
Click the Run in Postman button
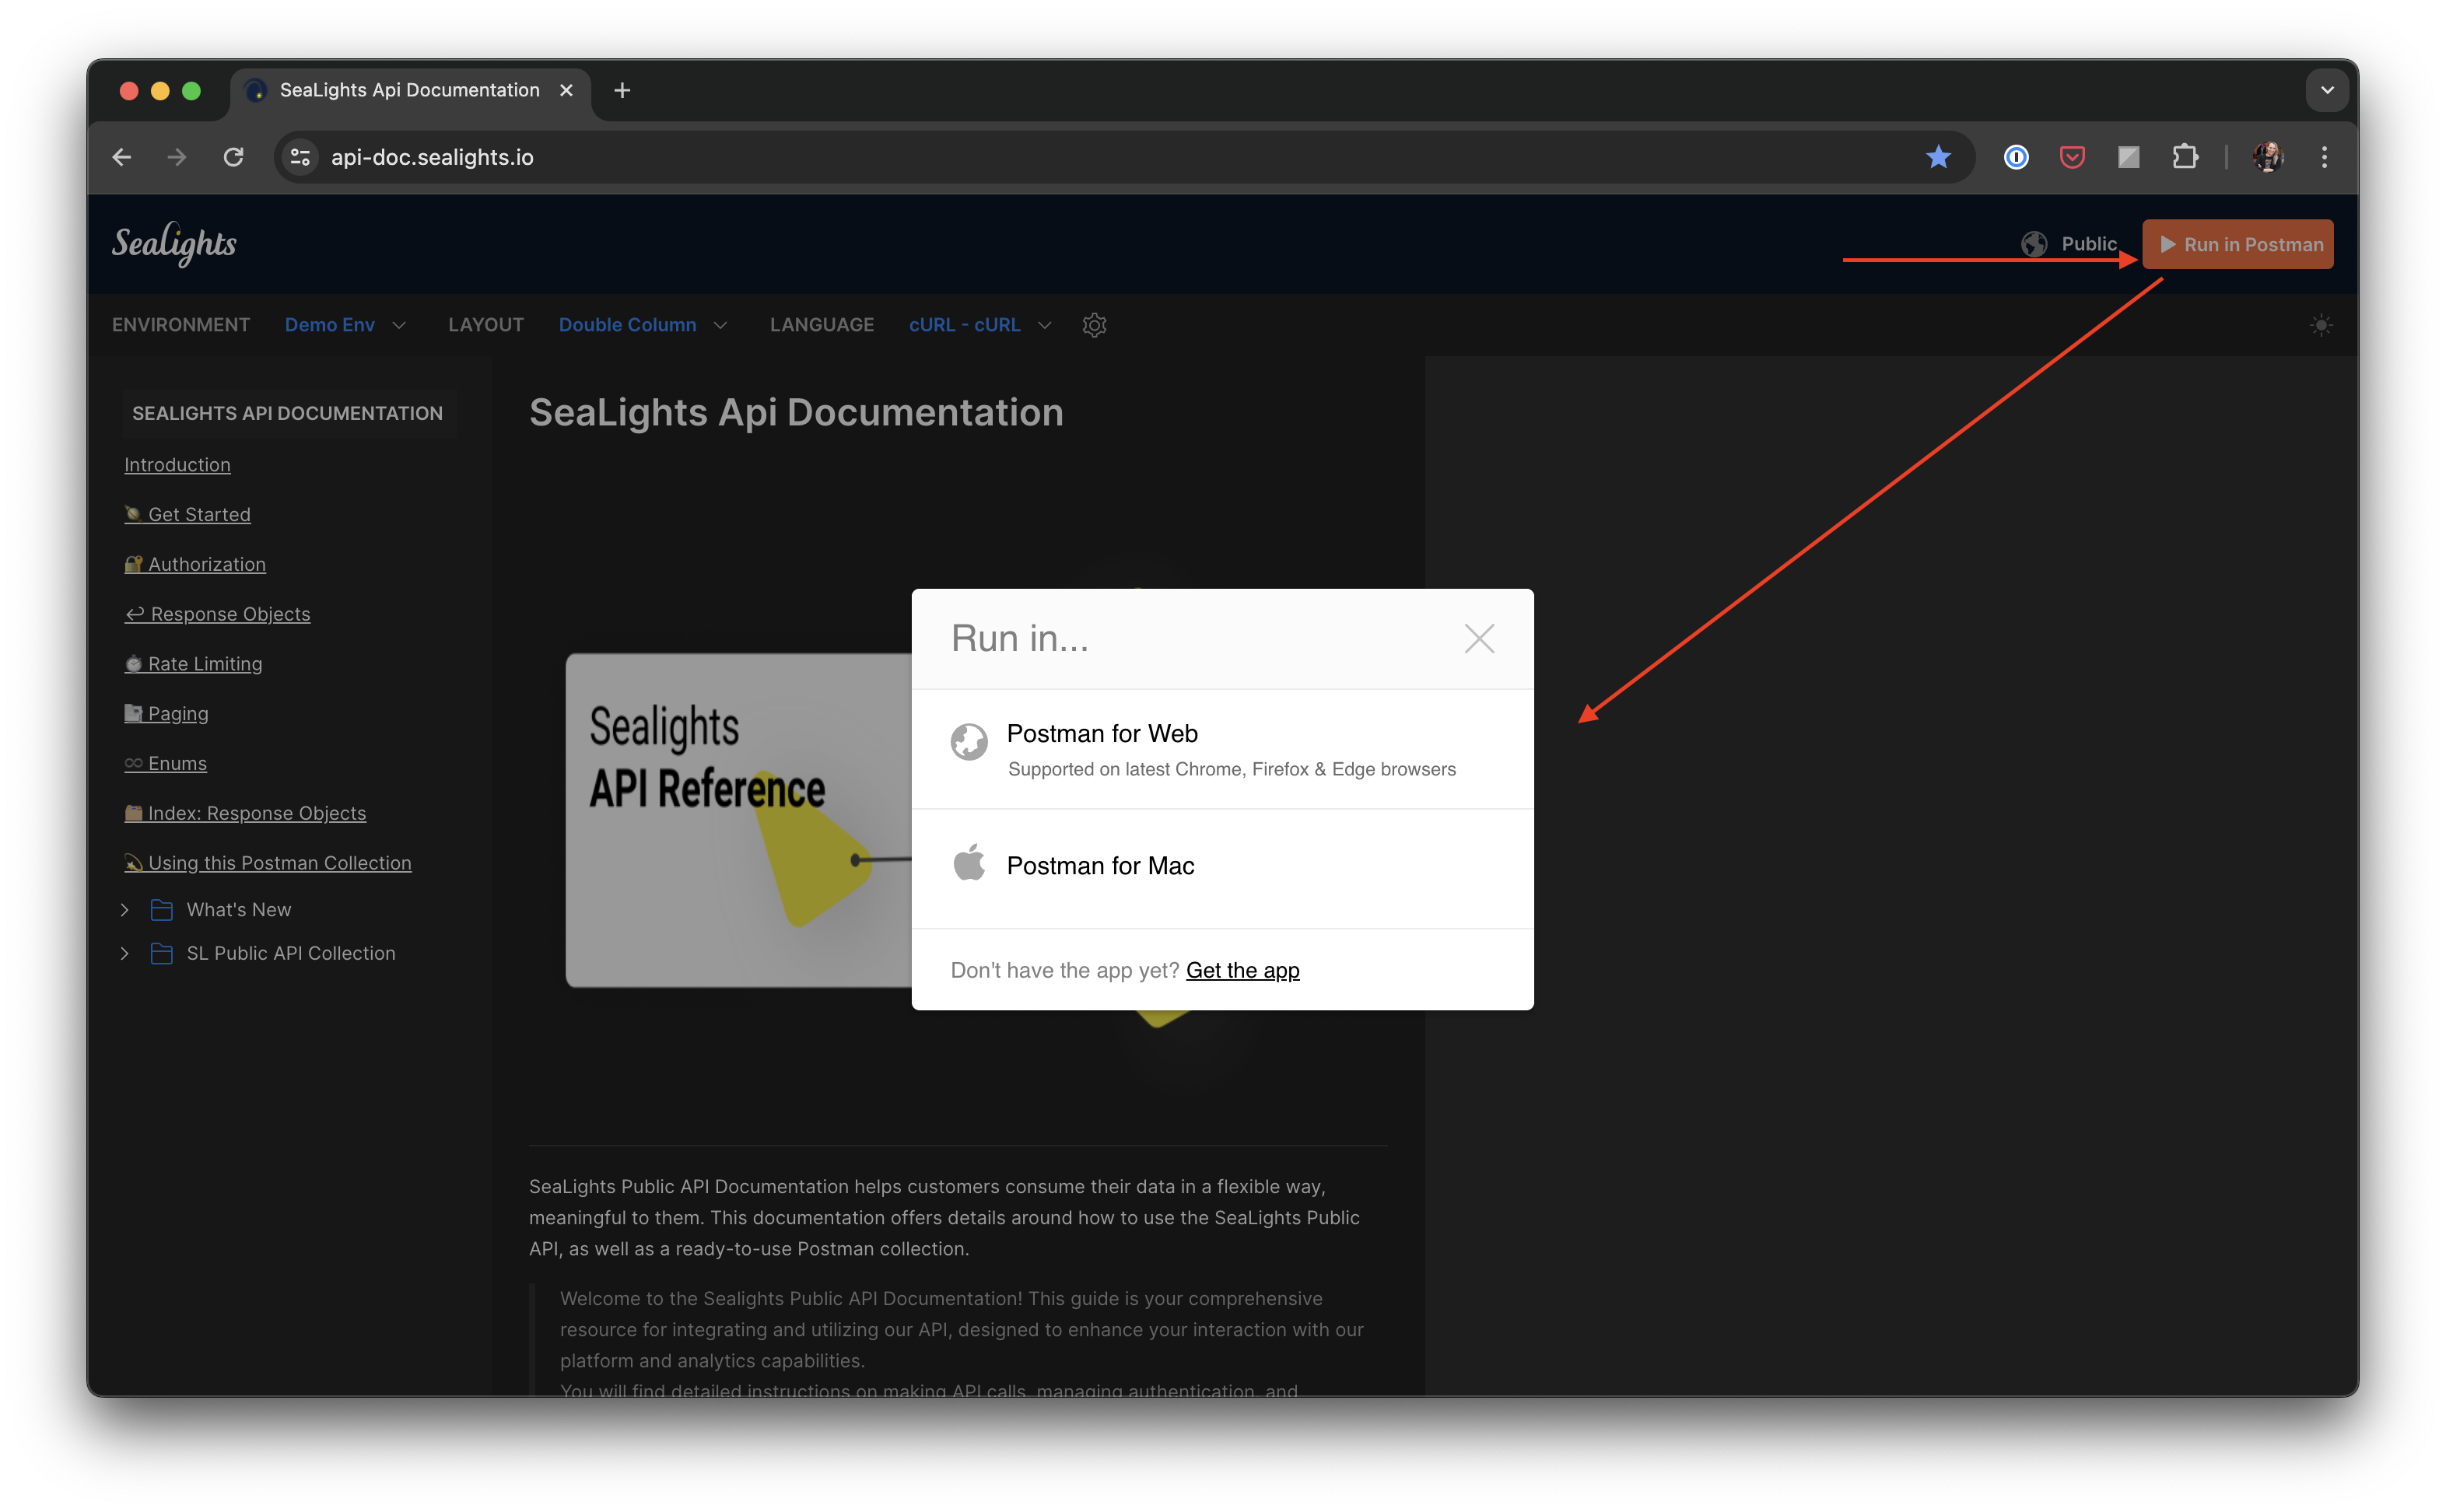click(x=2238, y=245)
